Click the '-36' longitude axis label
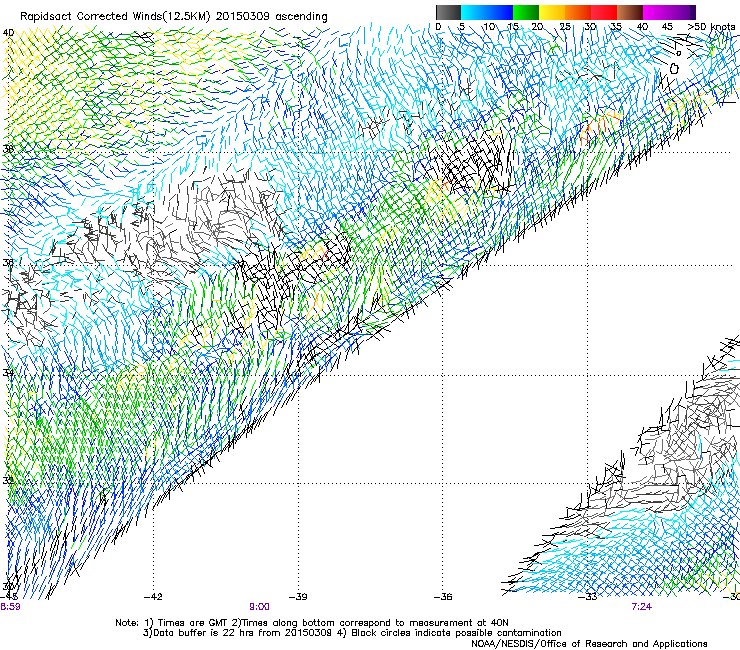The width and height of the screenshot is (740, 650). [443, 597]
